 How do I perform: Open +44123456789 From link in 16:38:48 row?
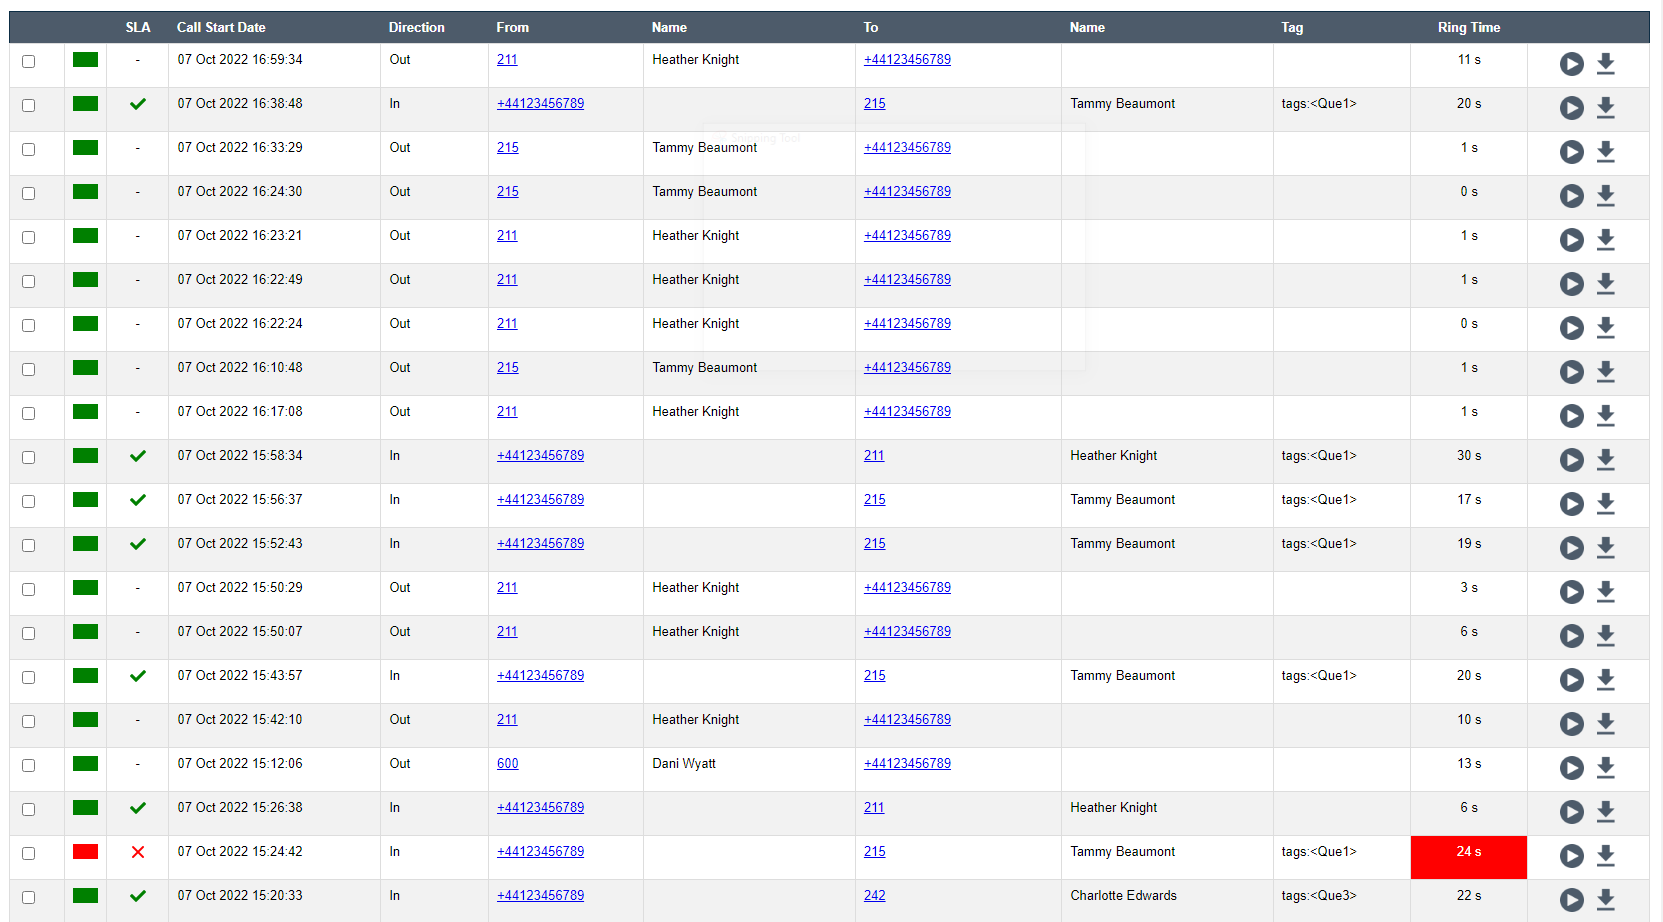pos(540,103)
